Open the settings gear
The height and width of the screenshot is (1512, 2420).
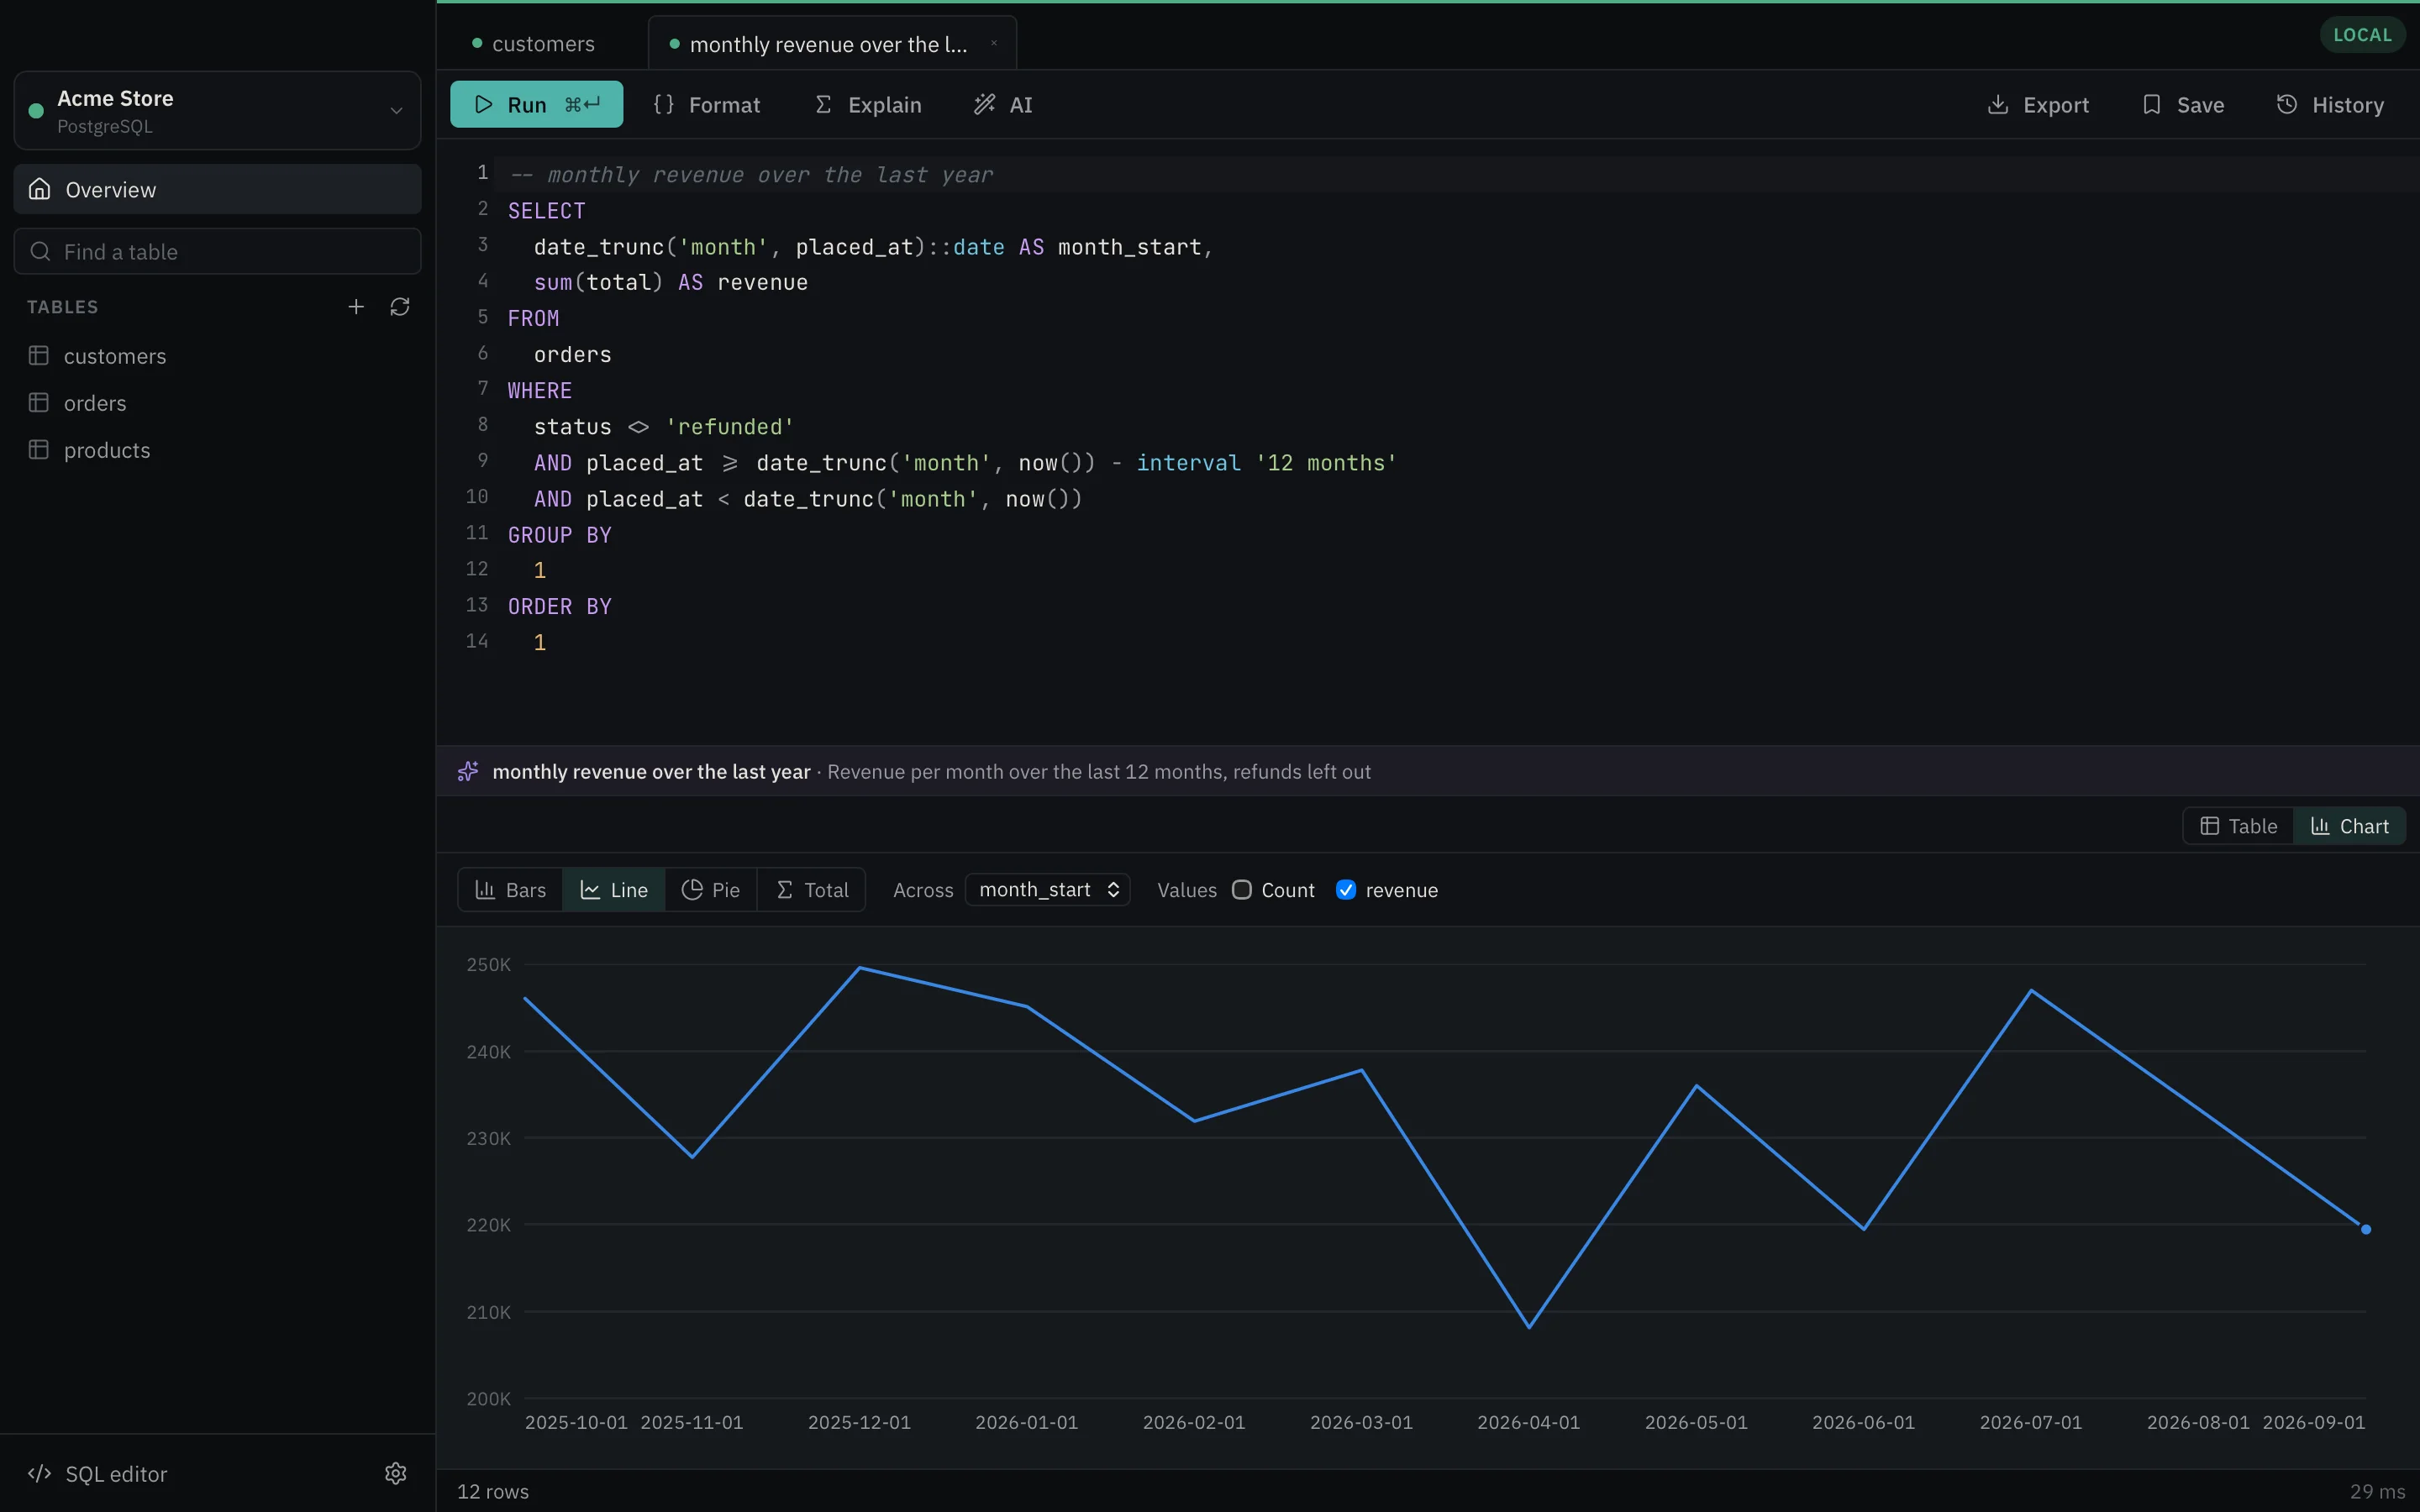coord(396,1473)
